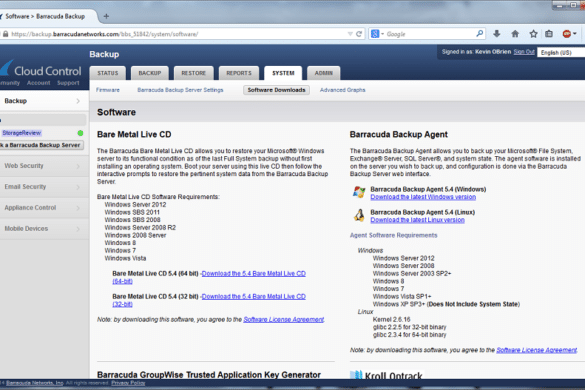Click the Cloud Control logo
Viewport: 585px width, 390px height.
click(41, 70)
